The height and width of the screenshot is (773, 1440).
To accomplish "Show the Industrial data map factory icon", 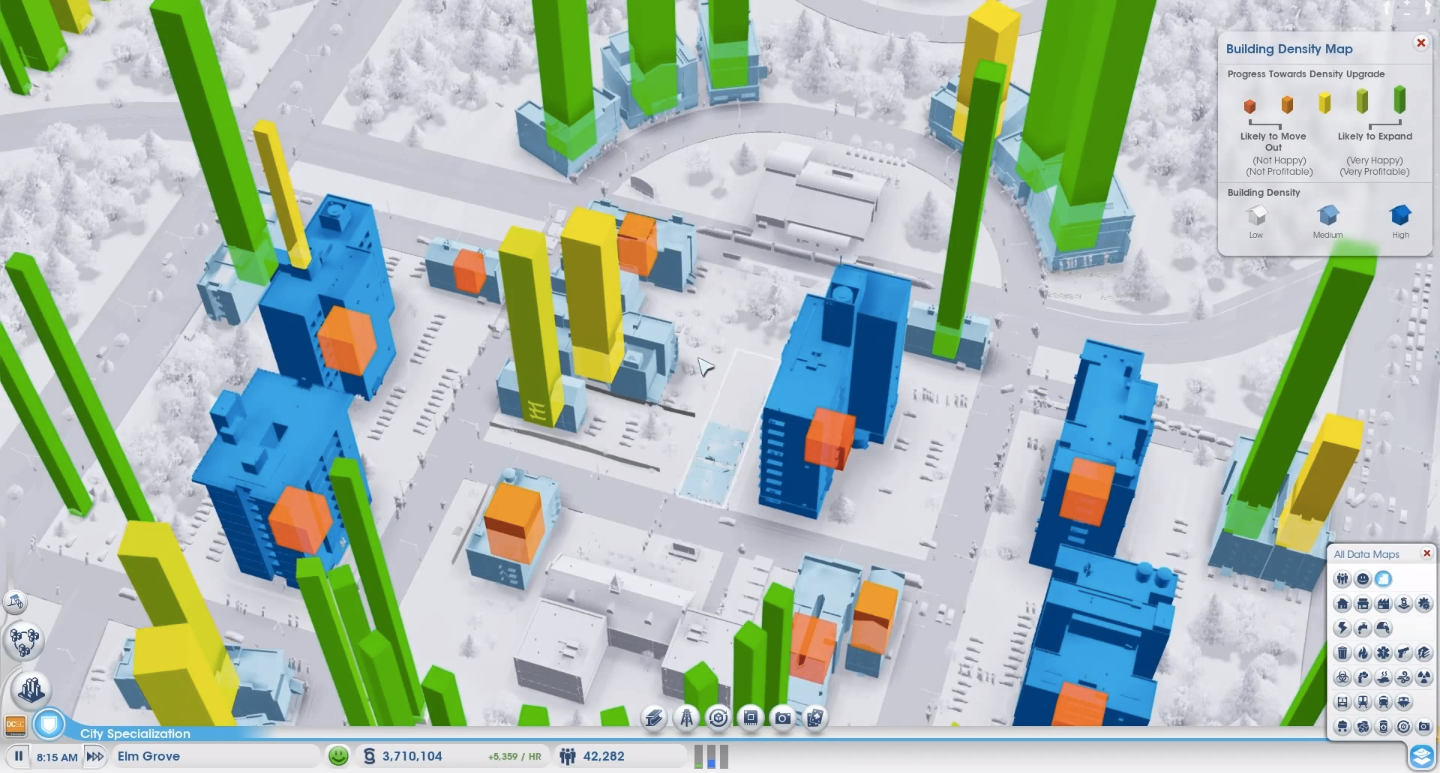I will (x=1383, y=604).
